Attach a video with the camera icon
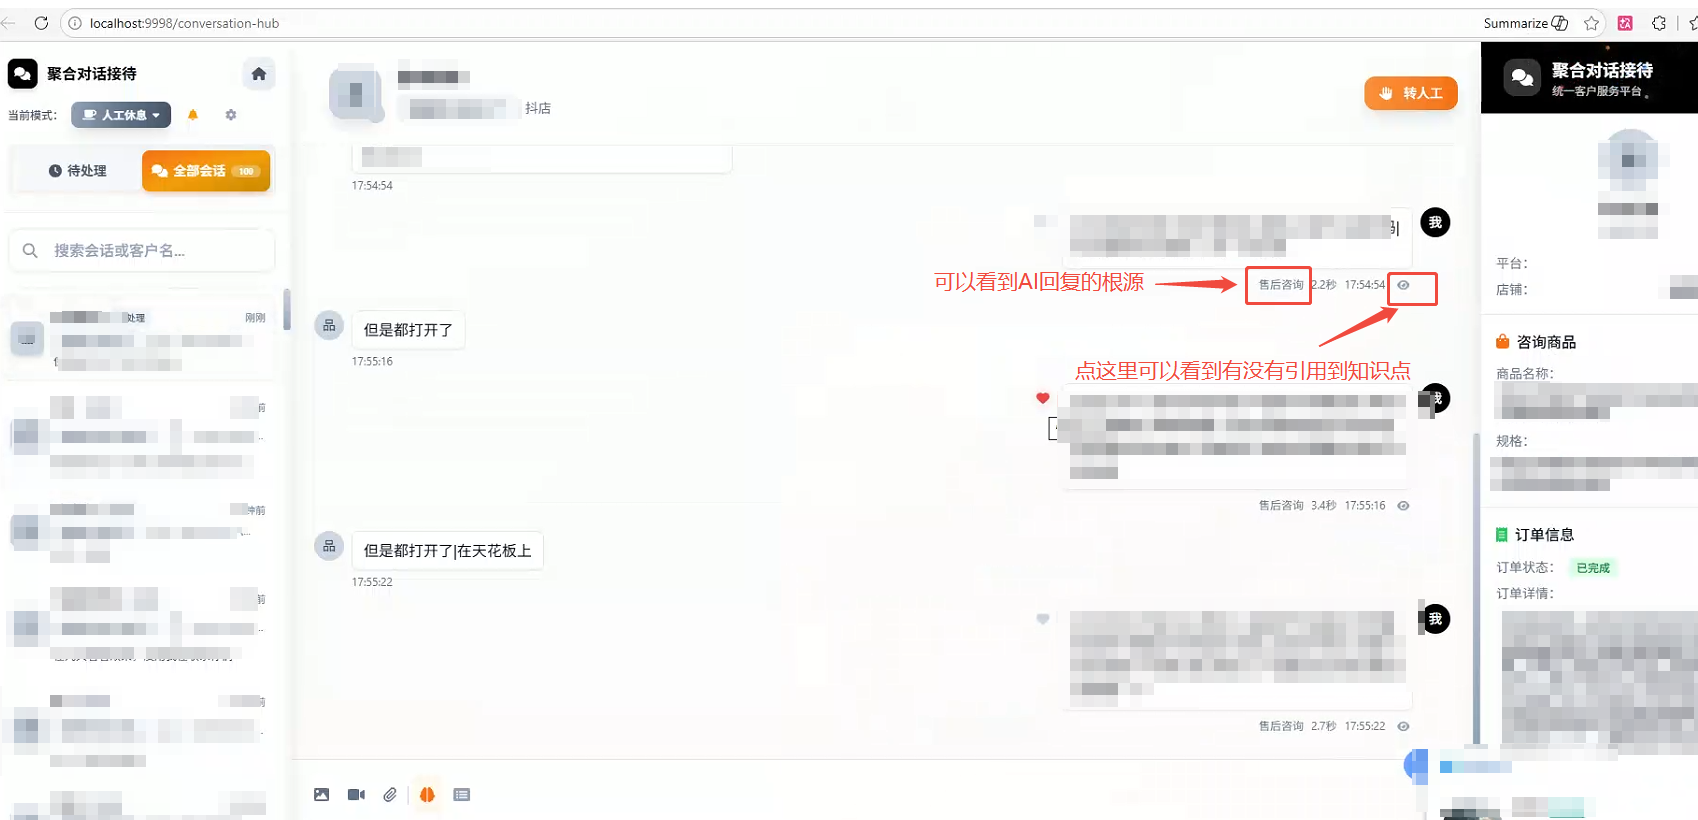This screenshot has height=820, width=1698. pyautogui.click(x=356, y=794)
